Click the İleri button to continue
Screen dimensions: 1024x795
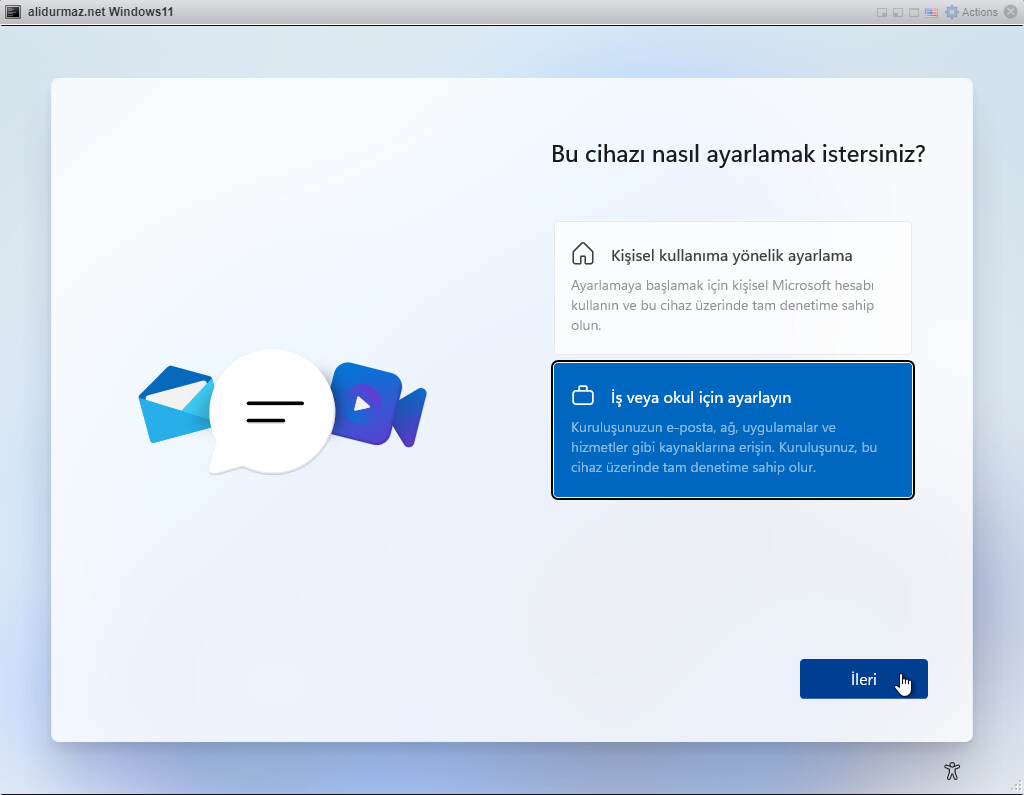click(863, 679)
